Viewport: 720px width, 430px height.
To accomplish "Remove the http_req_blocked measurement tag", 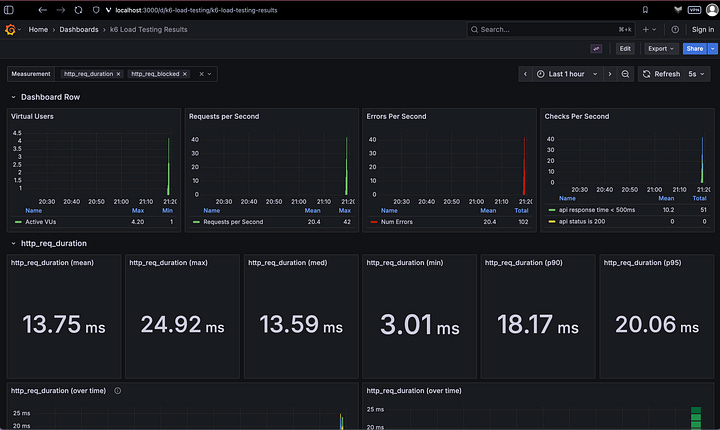I will (185, 74).
